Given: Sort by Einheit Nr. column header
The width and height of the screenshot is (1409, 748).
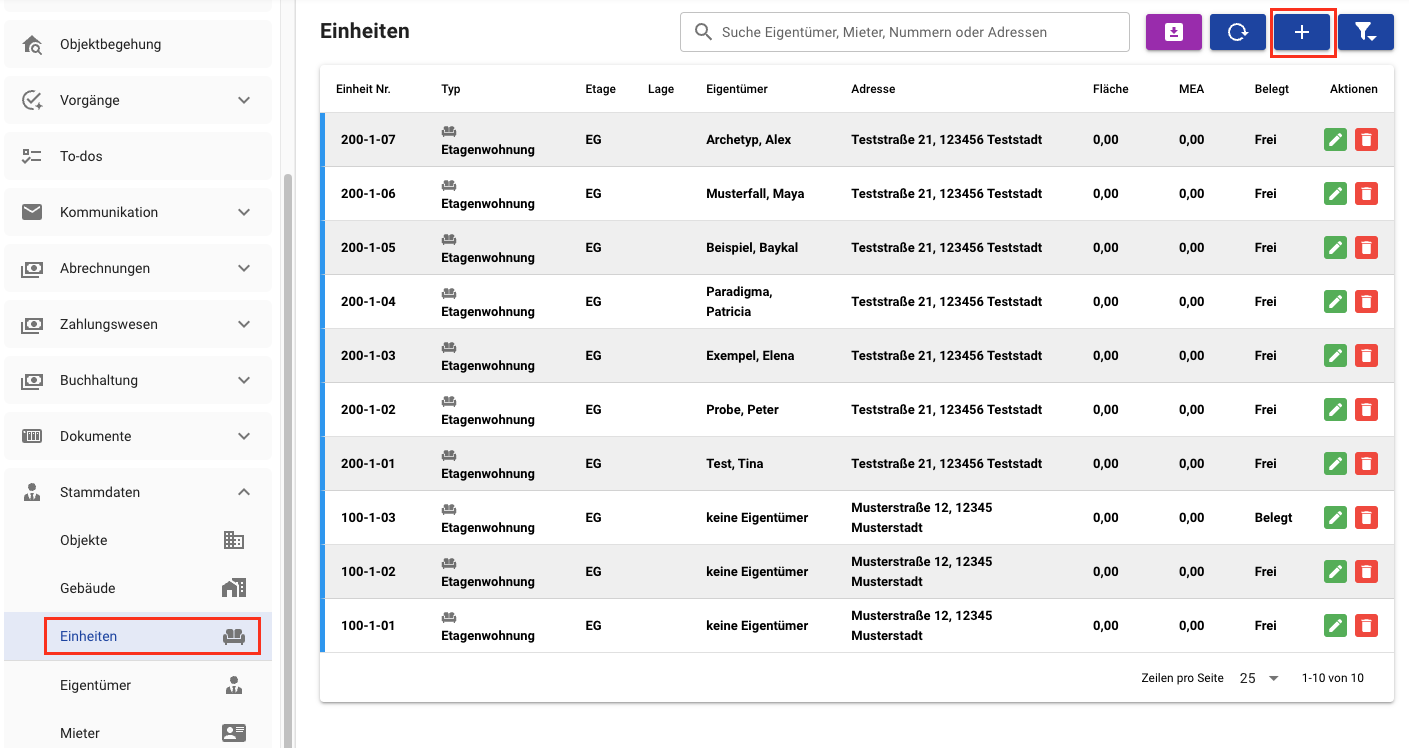Looking at the screenshot, I should (x=363, y=89).
